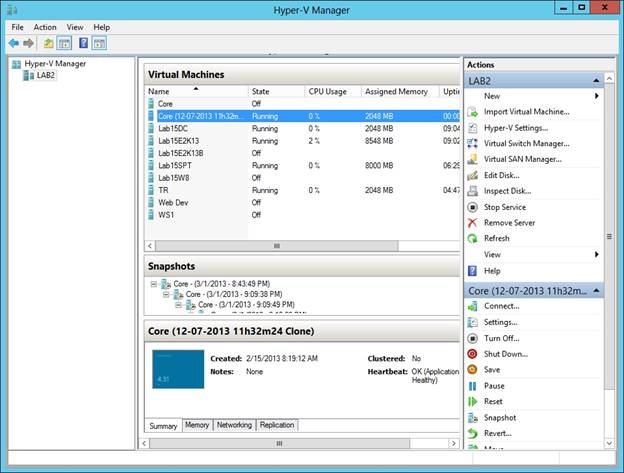Image resolution: width=624 pixels, height=473 pixels.
Task: Collapse the Core clone actions section arrow
Action: pos(596,291)
